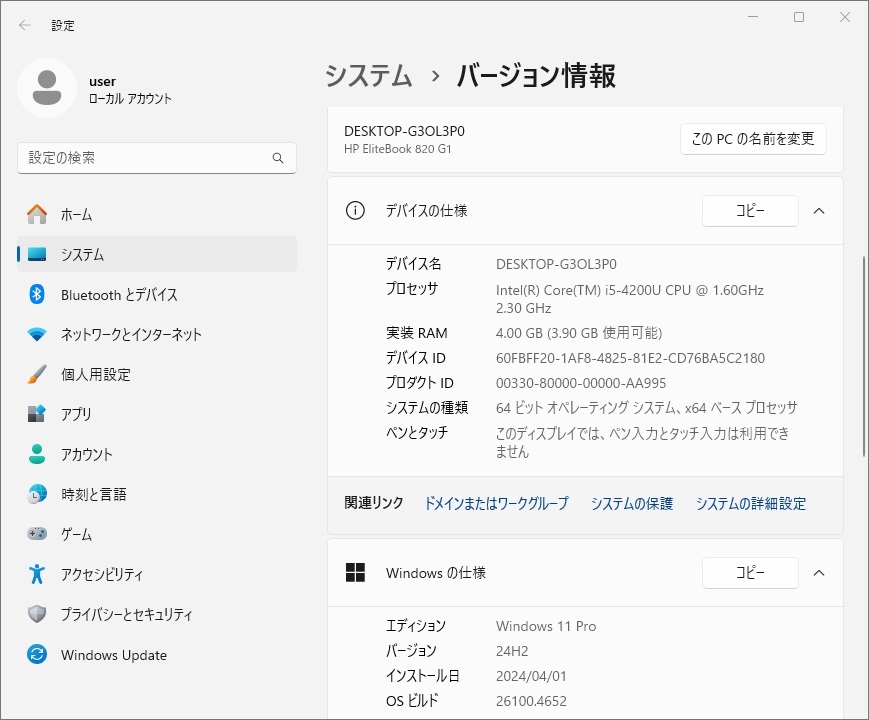The width and height of the screenshot is (869, 720).
Task: Minimize the 設定 window
Action: 753,17
